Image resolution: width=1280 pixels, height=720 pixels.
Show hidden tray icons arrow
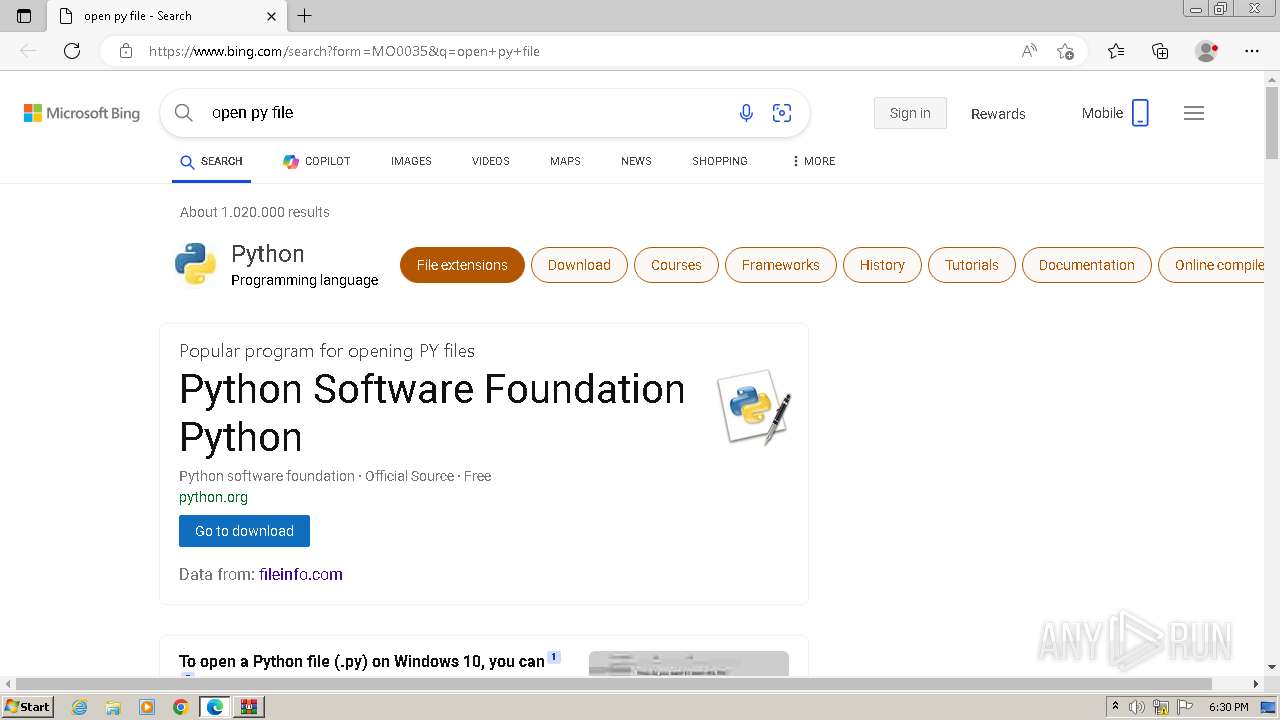point(1115,707)
